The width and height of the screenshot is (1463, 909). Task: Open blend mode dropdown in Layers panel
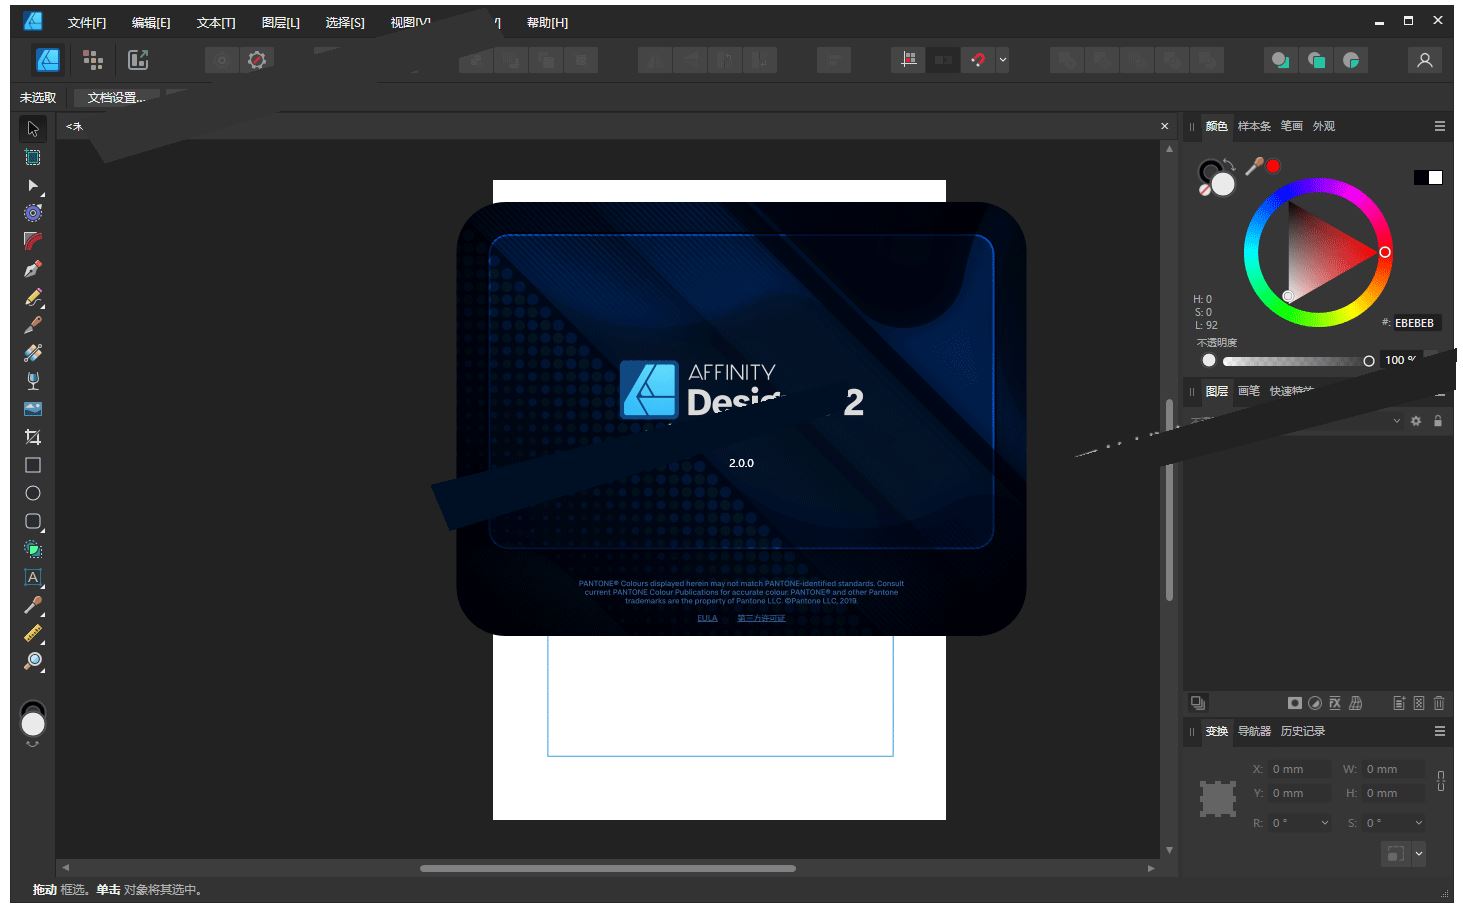click(x=1397, y=421)
